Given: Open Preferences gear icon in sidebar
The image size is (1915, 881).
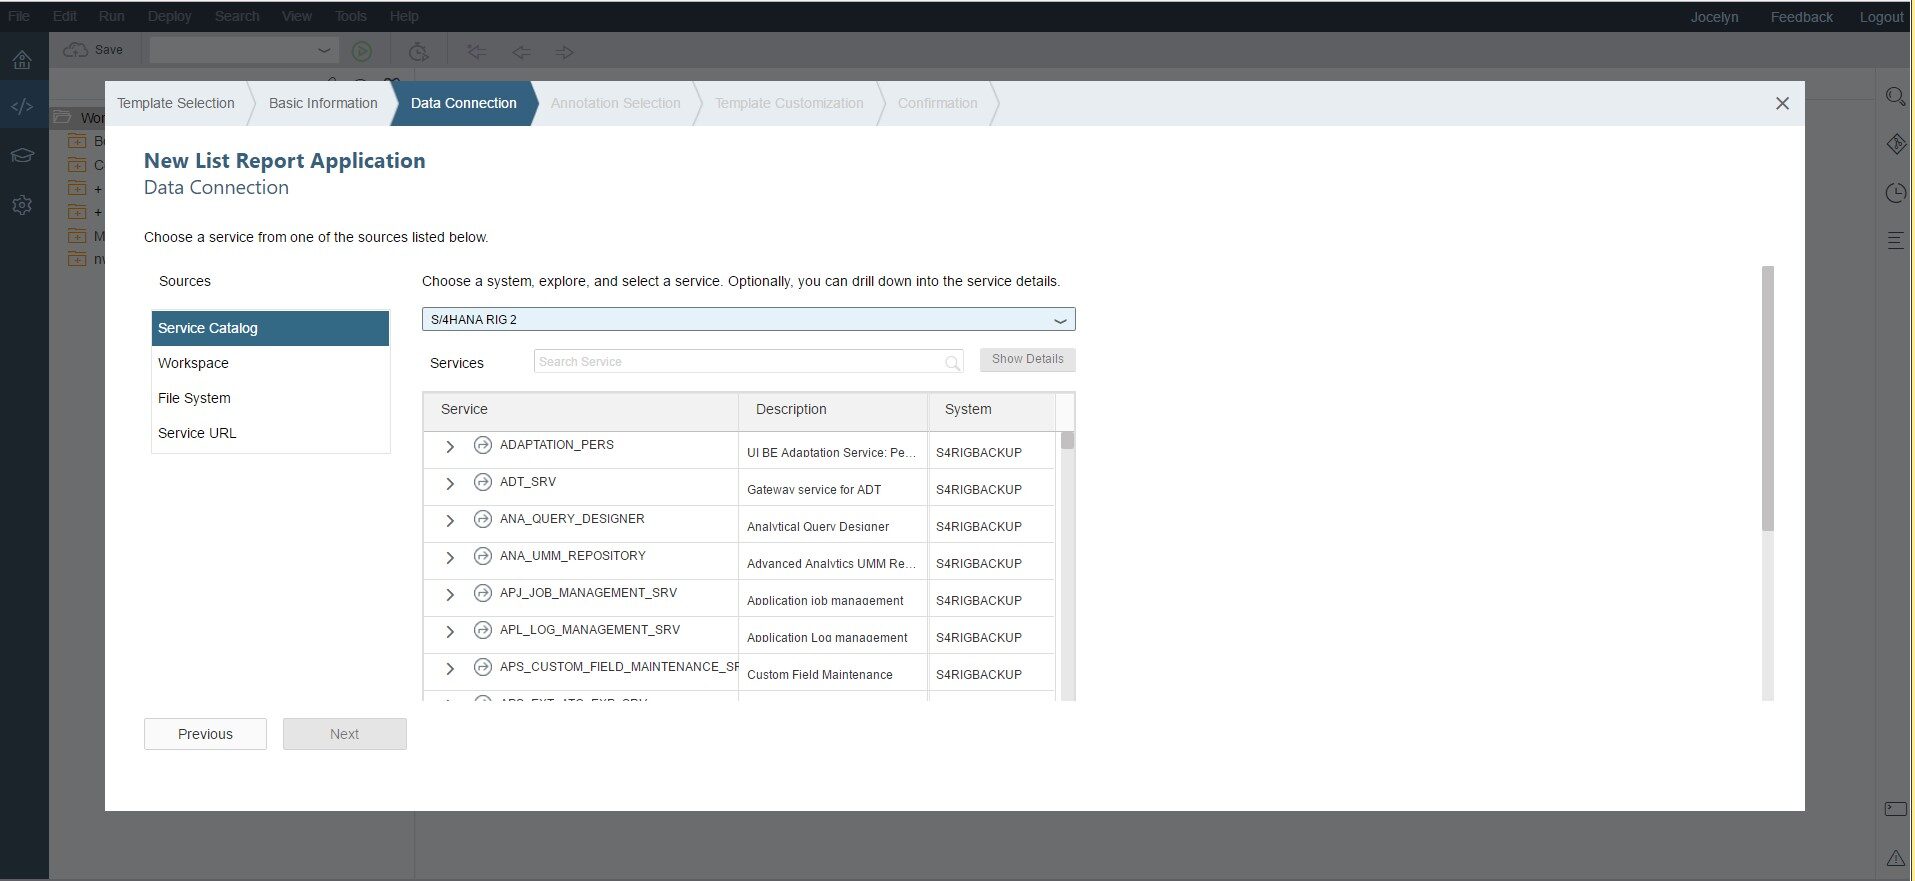Looking at the screenshot, I should (x=22, y=205).
